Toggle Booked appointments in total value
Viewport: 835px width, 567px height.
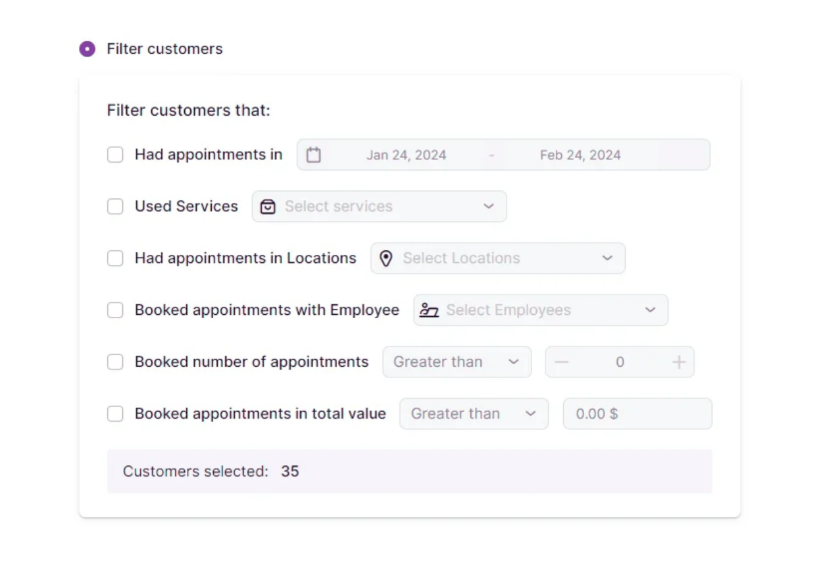(x=115, y=414)
